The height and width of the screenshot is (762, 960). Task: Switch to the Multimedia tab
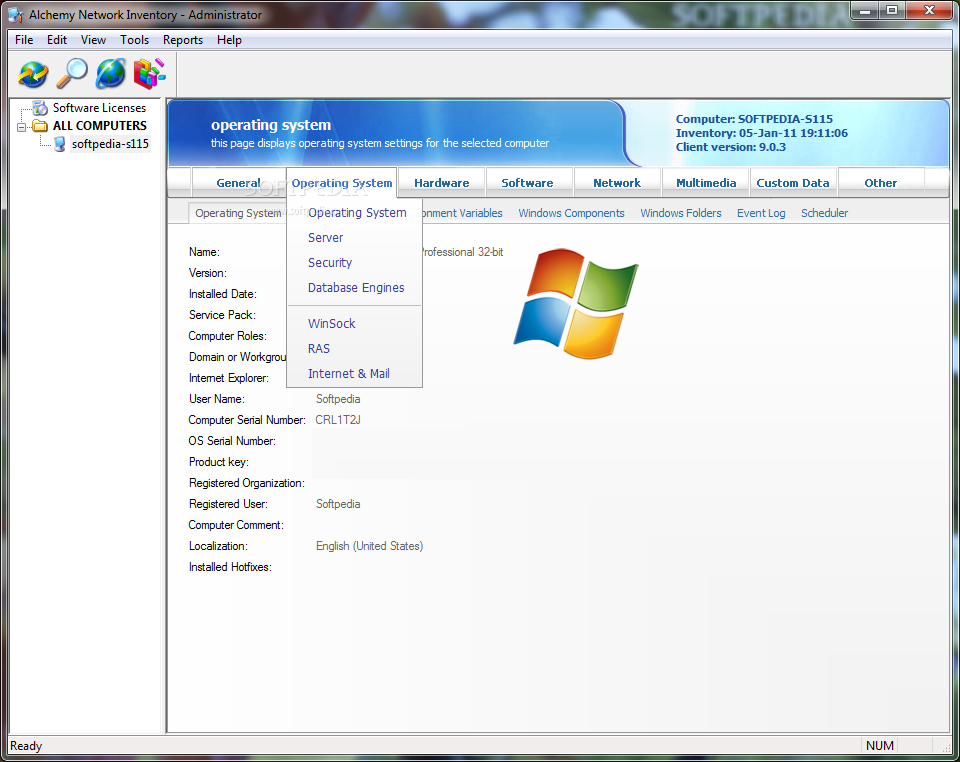click(706, 183)
